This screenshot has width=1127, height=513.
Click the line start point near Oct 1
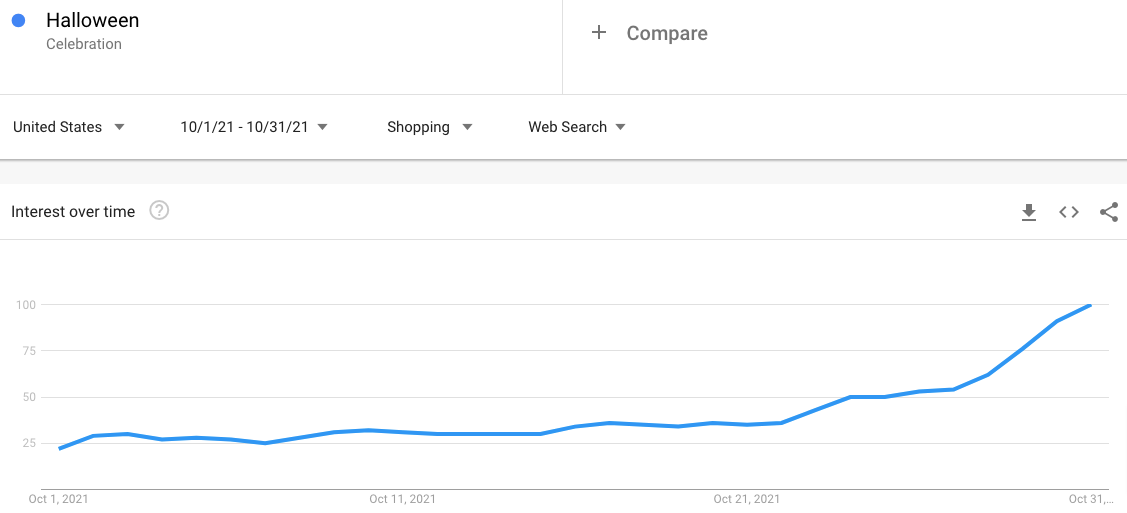[60, 448]
